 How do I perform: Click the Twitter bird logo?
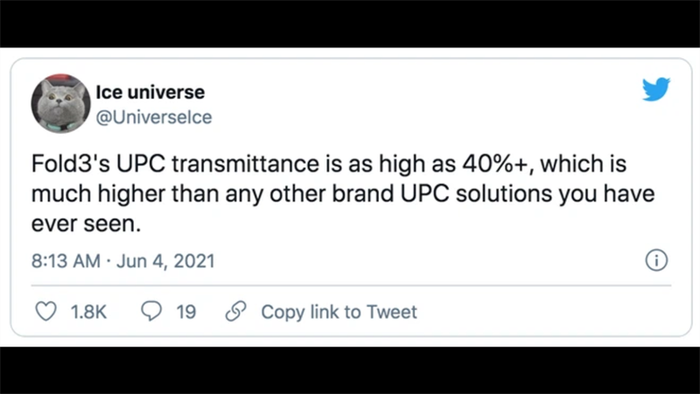pos(656,89)
